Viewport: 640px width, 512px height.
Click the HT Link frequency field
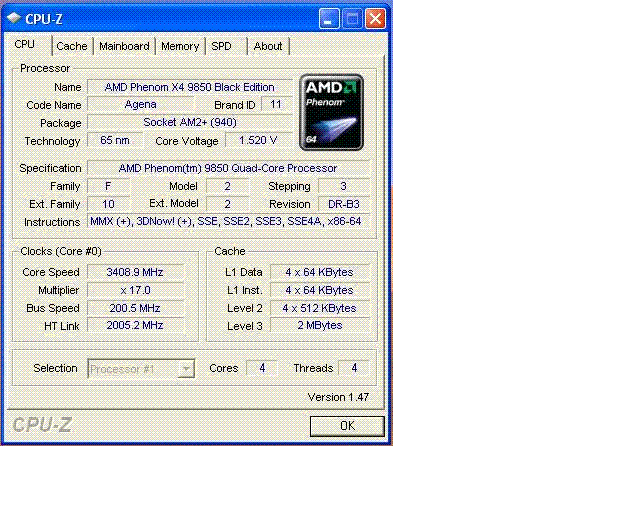pos(135,326)
